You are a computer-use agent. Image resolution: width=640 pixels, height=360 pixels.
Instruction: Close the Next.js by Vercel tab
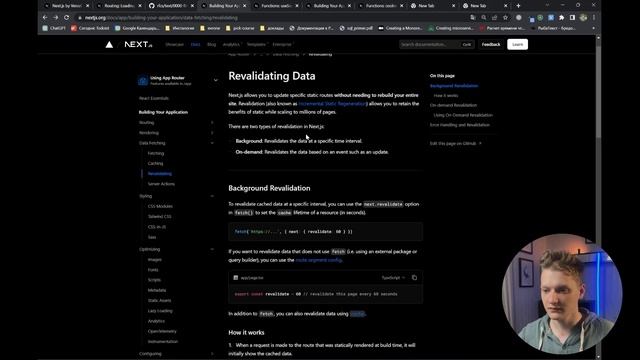(87, 6)
